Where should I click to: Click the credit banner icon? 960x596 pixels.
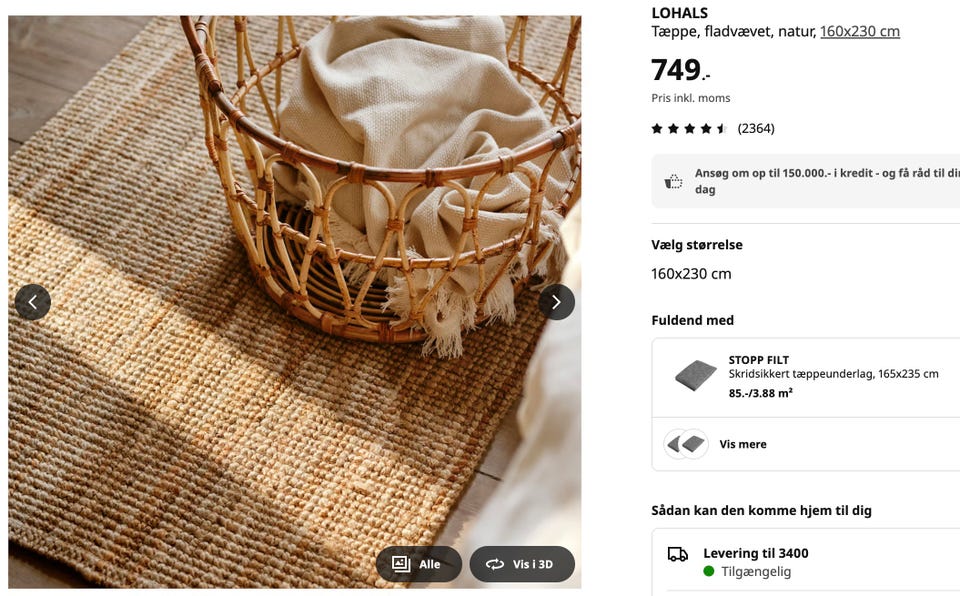coord(674,181)
